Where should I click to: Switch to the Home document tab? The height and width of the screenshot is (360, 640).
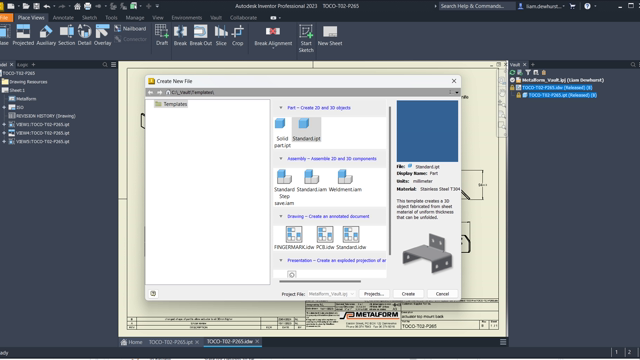(131, 342)
